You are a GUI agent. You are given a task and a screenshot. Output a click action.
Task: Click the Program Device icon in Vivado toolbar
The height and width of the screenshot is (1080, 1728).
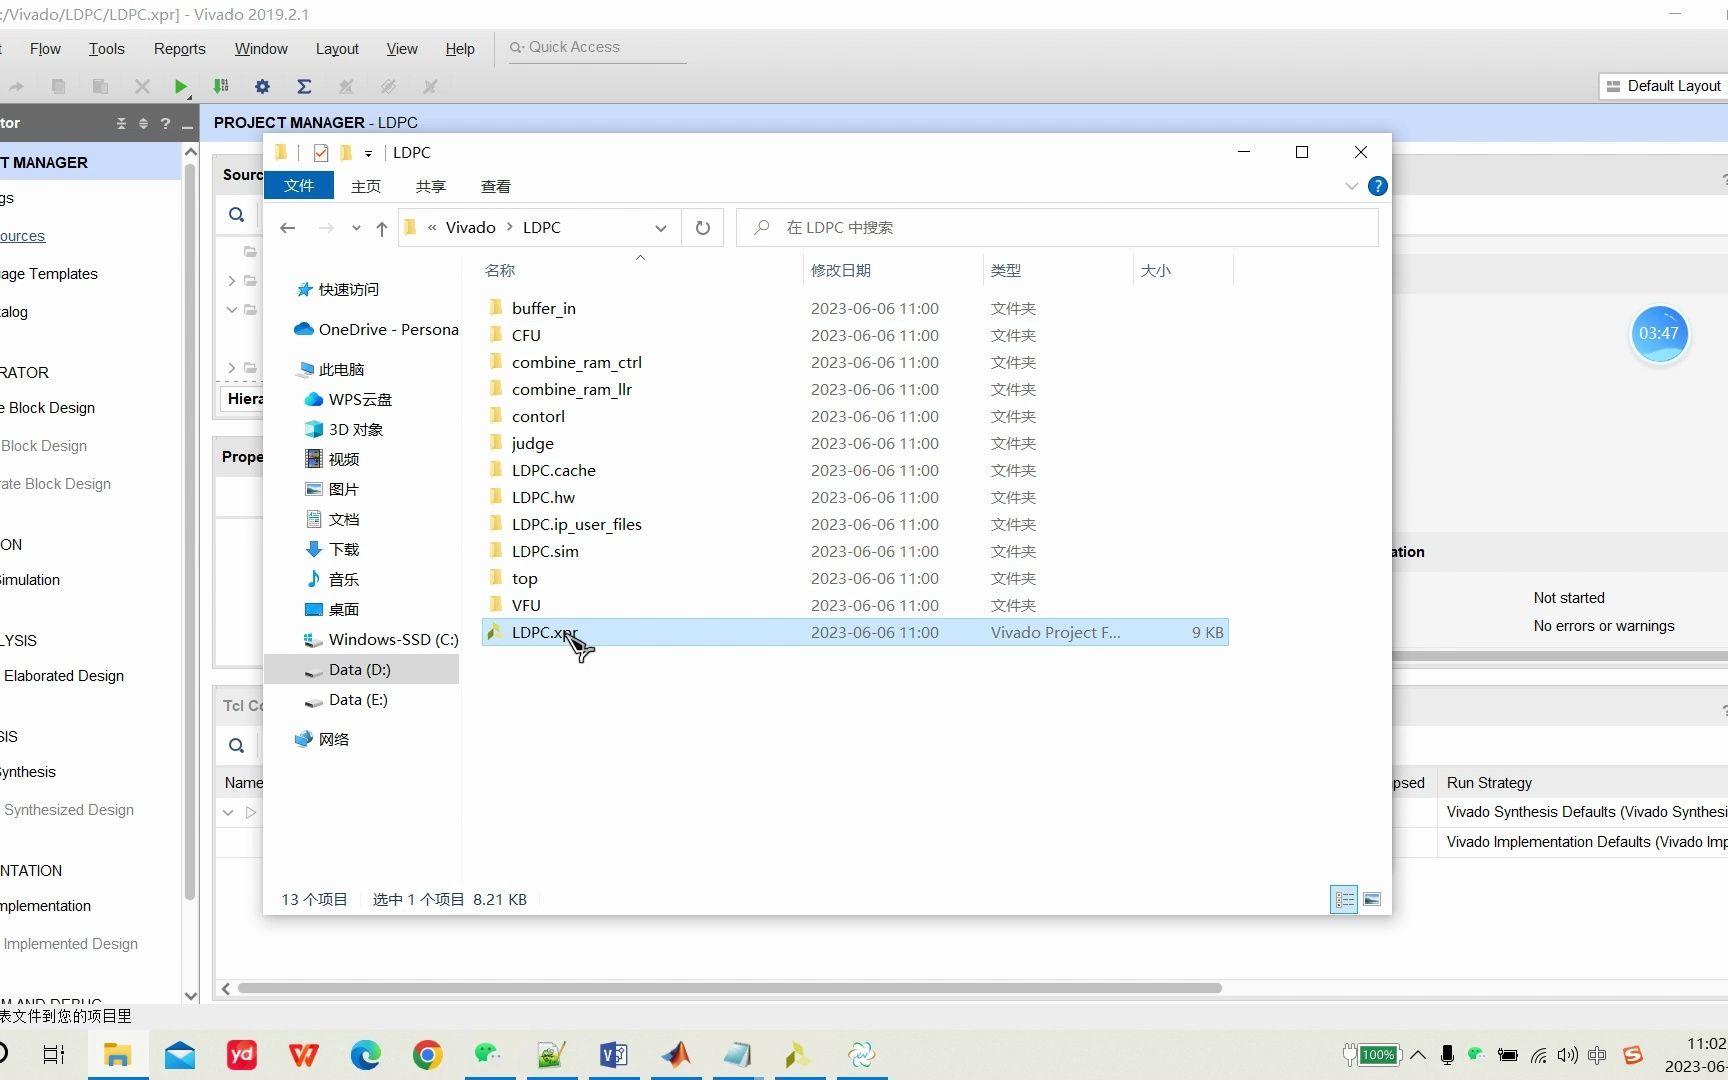click(x=221, y=87)
